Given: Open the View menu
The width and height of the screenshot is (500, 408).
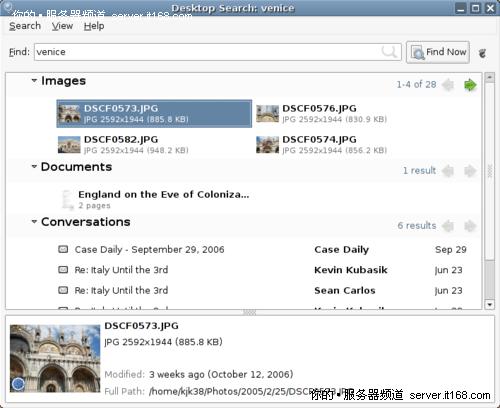Looking at the screenshot, I should [x=62, y=26].
